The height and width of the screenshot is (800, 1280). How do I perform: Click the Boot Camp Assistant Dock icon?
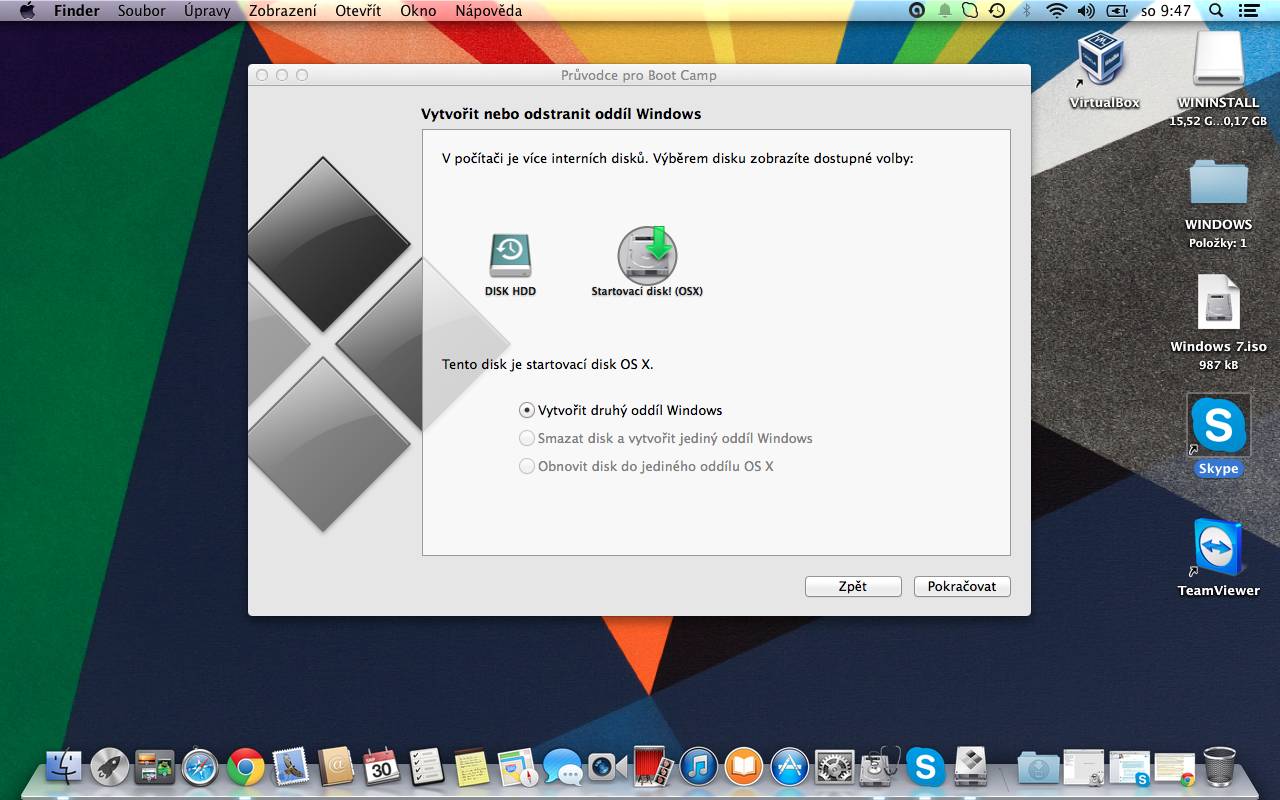tap(971, 767)
